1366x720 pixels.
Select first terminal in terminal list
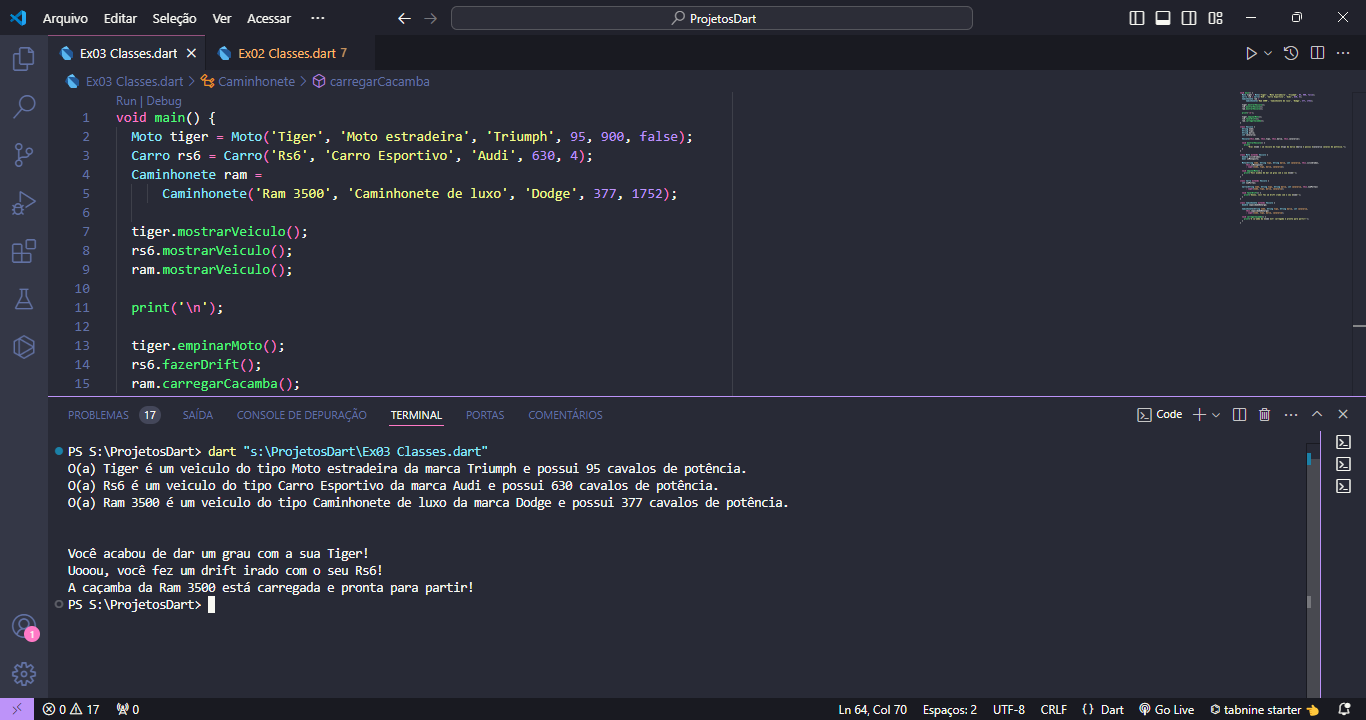point(1344,442)
